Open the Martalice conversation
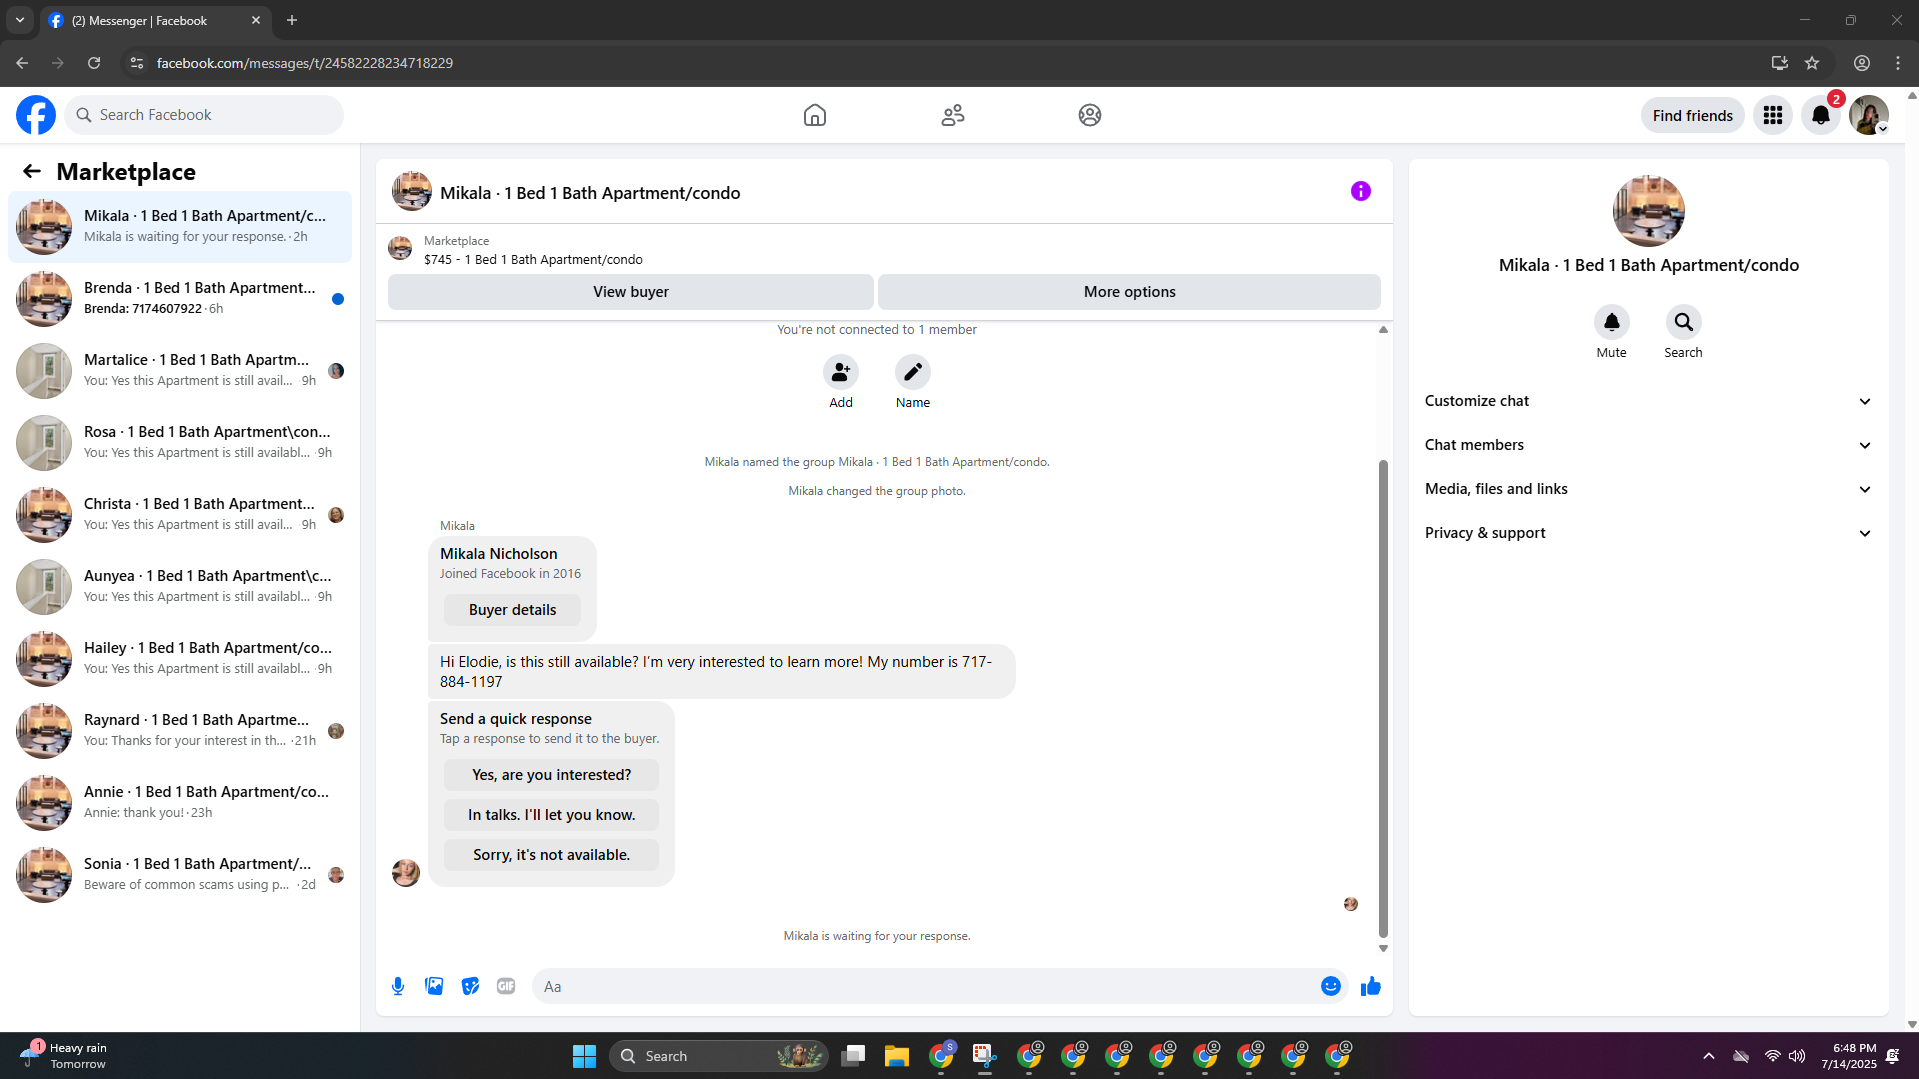Image resolution: width=1919 pixels, height=1079 pixels. (180, 370)
